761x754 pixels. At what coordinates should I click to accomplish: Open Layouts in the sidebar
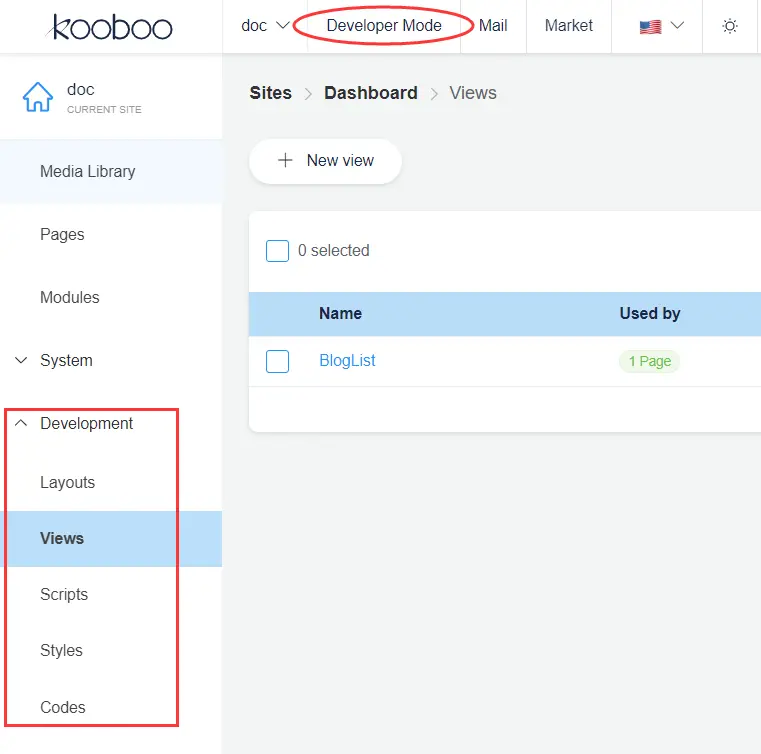point(67,483)
